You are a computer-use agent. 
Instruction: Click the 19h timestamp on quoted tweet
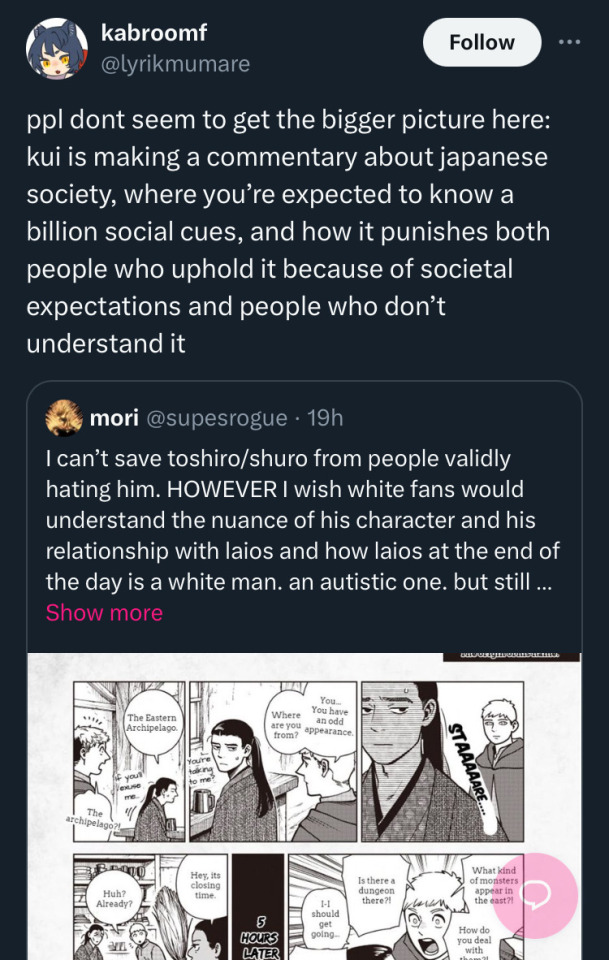click(x=324, y=418)
